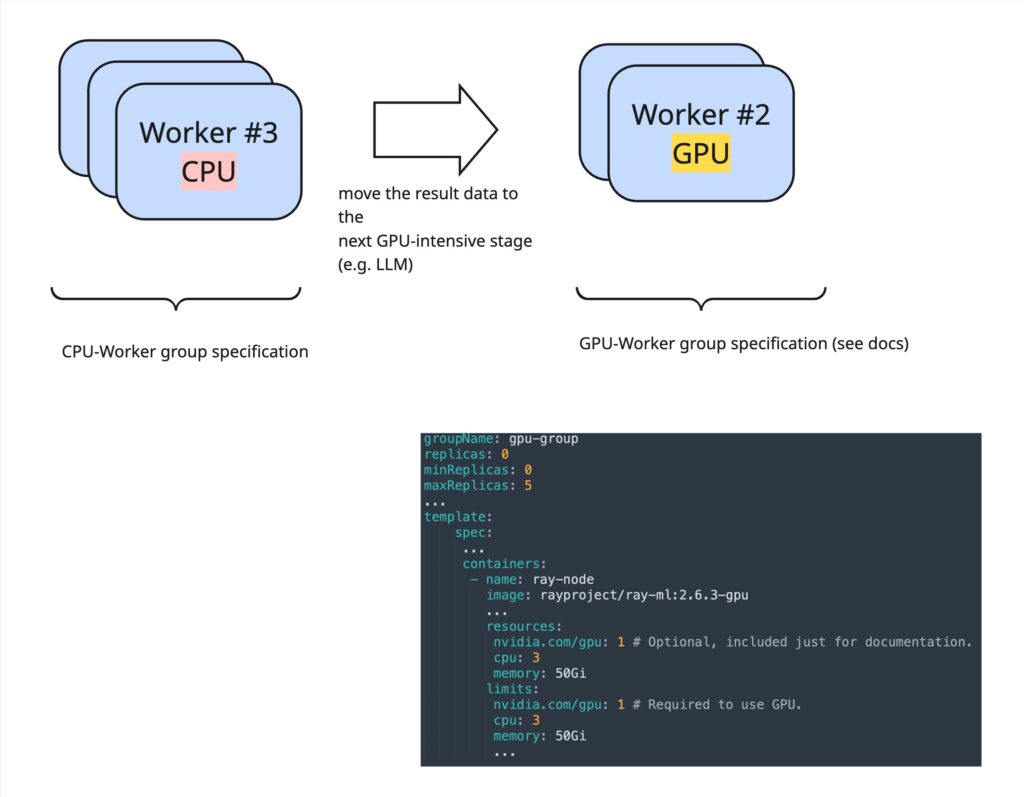The image size is (1024, 797).
Task: Click the curly brace under the GPU workers
Action: [x=700, y=297]
